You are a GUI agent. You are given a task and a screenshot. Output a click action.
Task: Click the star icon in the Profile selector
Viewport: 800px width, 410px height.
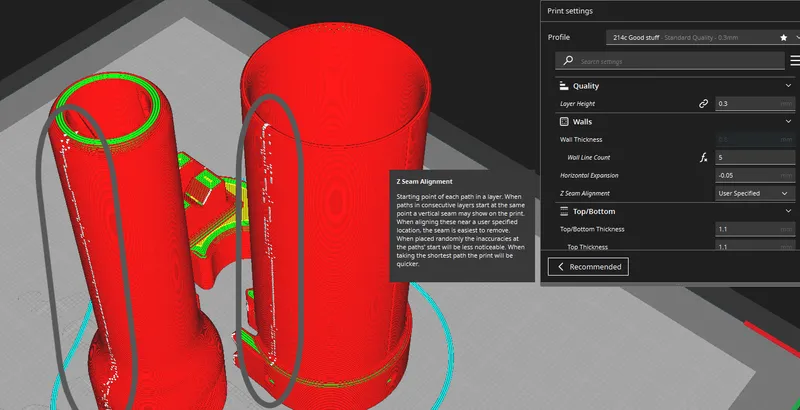pyautogui.click(x=784, y=38)
